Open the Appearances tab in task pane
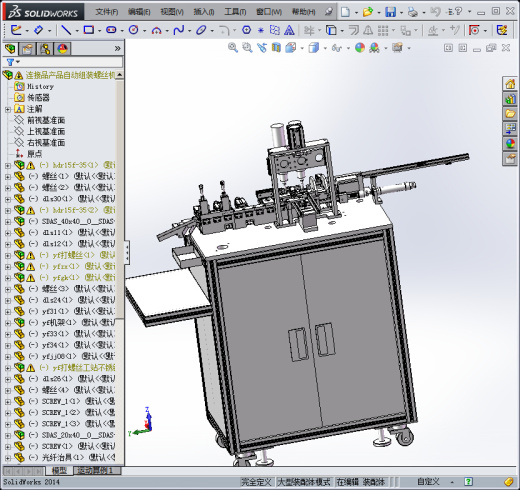 510,144
